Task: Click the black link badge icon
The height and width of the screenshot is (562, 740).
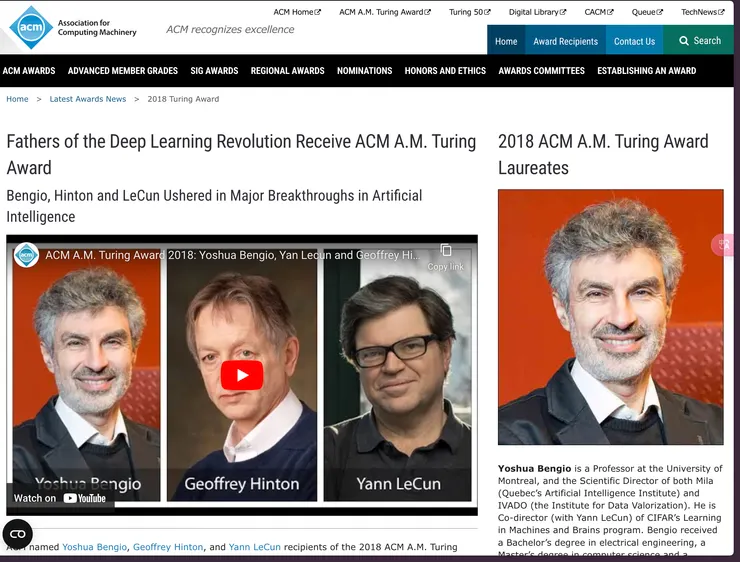Action: [17, 534]
